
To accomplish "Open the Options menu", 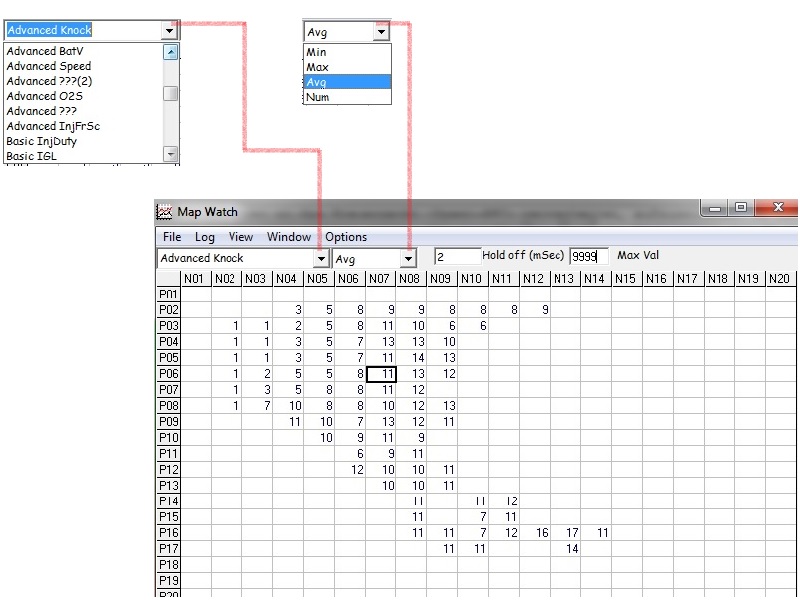I will (346, 237).
